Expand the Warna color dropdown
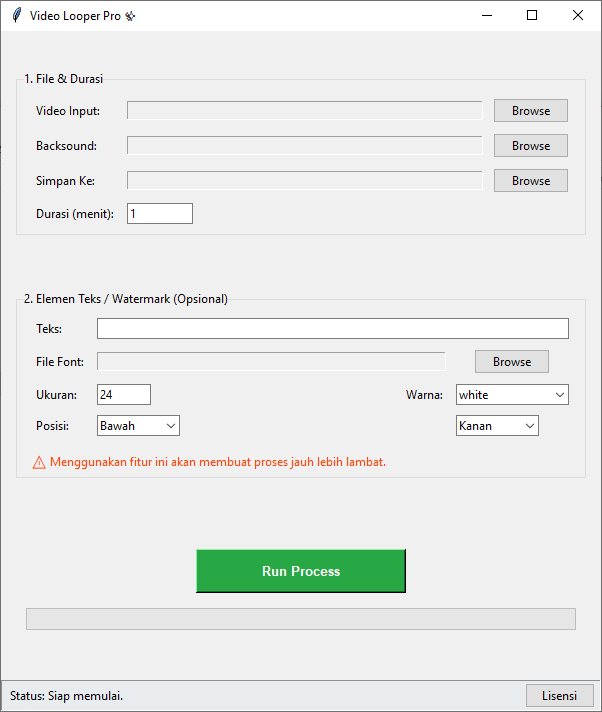This screenshot has width=602, height=712. (512, 395)
